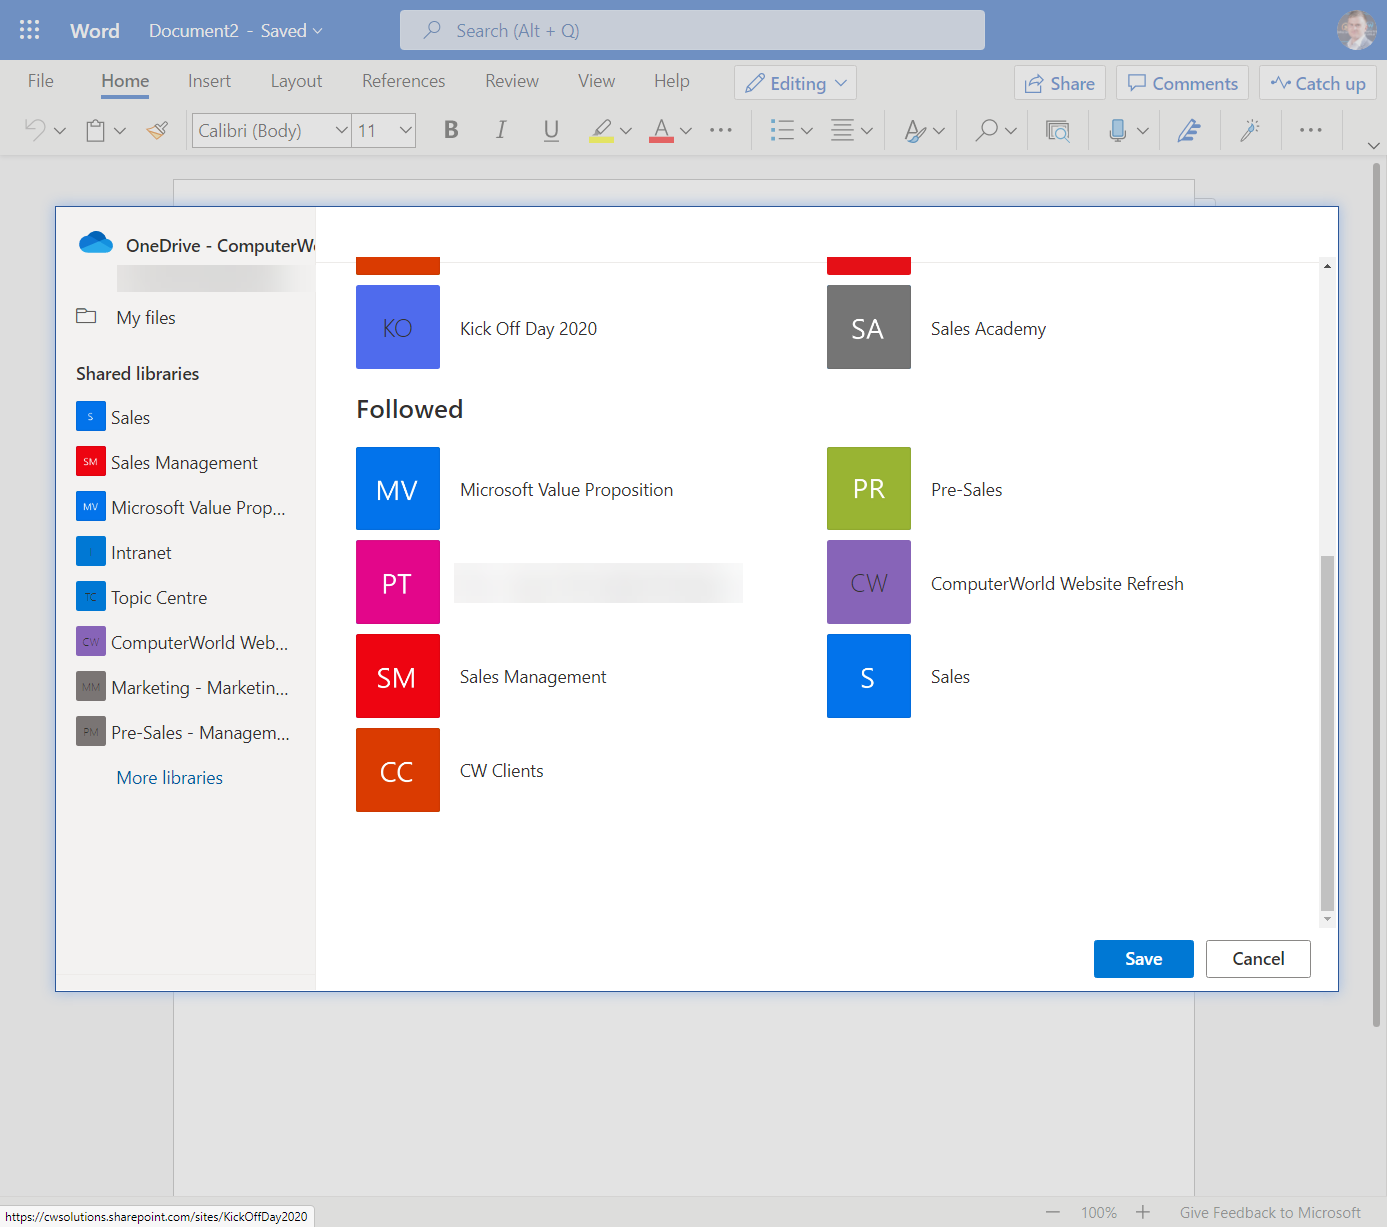The height and width of the screenshot is (1227, 1387).
Task: Select the Sales Management shared library
Action: pos(183,462)
